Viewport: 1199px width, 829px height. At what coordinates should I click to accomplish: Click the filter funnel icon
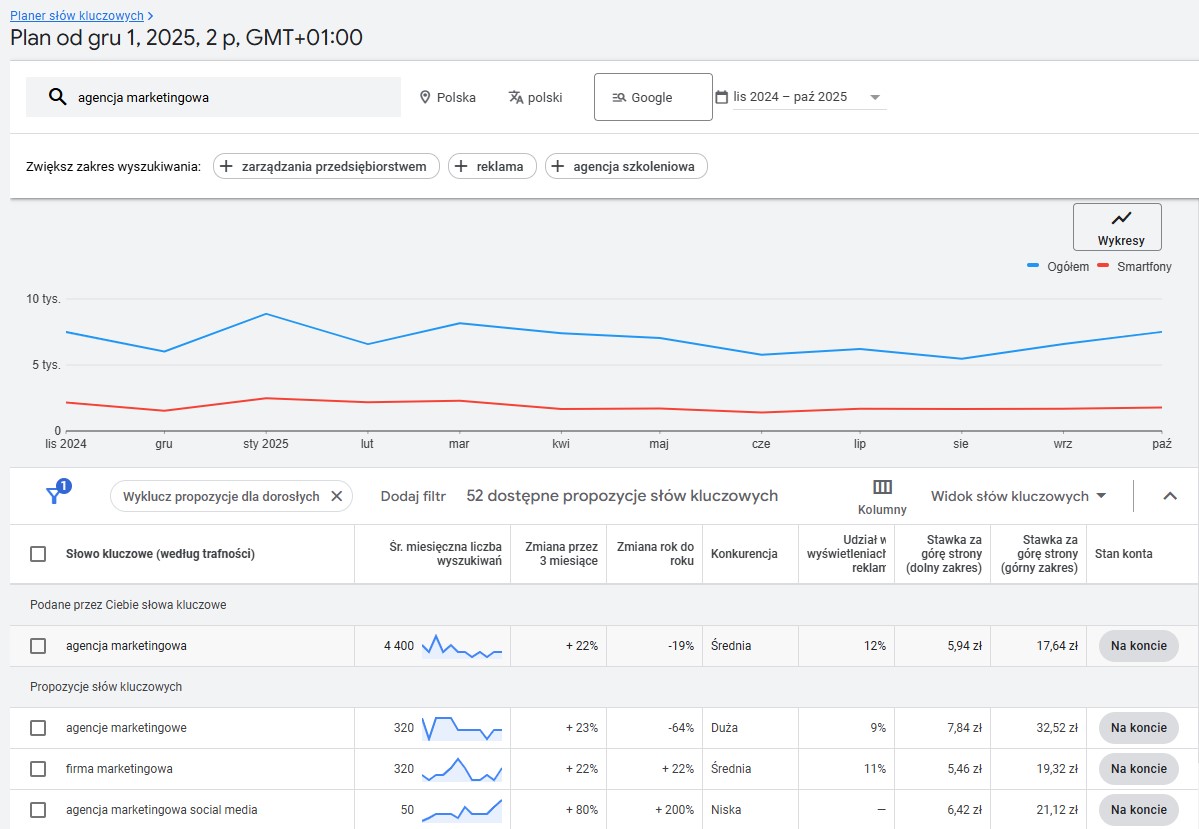pyautogui.click(x=55, y=495)
